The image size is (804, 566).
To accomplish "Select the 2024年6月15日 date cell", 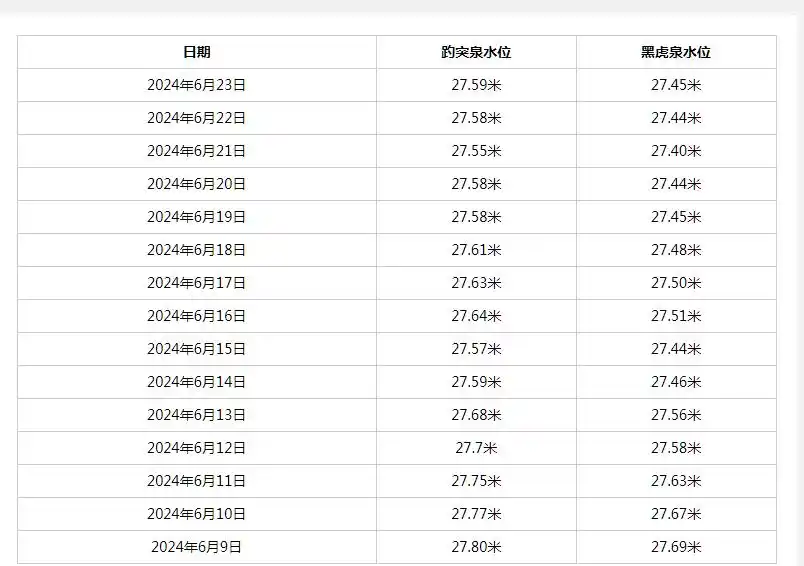I will (x=197, y=349).
